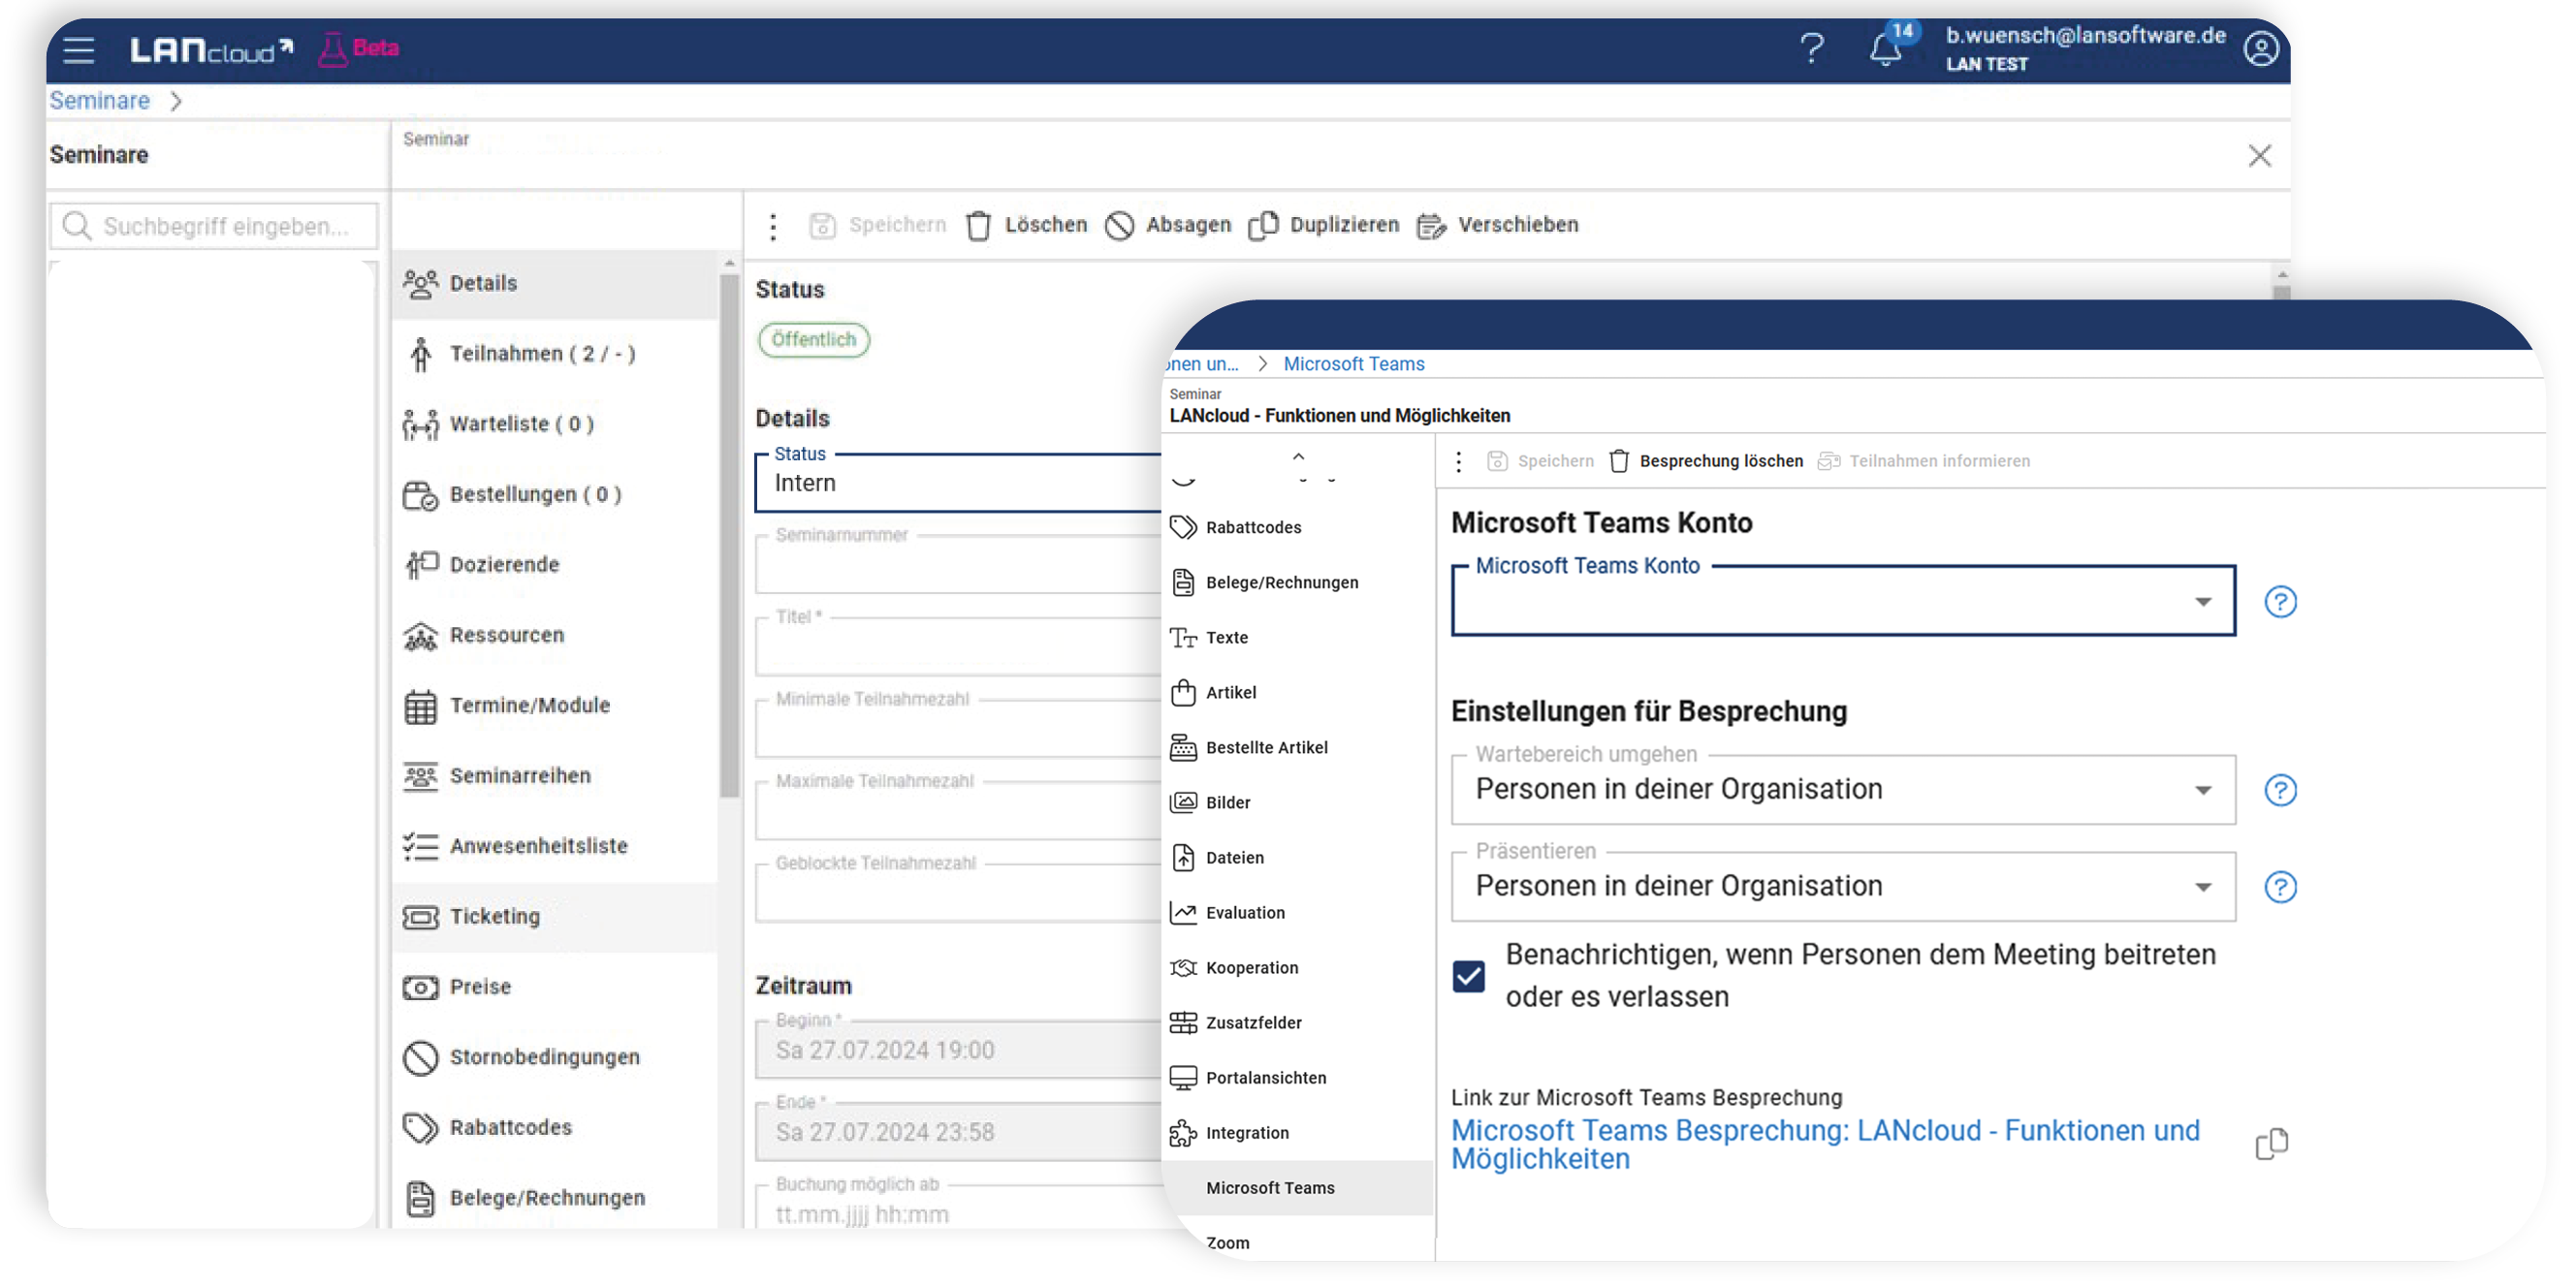The width and height of the screenshot is (2576, 1288).
Task: Follow the Microsoft Teams Besprechung link
Action: coord(1825,1145)
